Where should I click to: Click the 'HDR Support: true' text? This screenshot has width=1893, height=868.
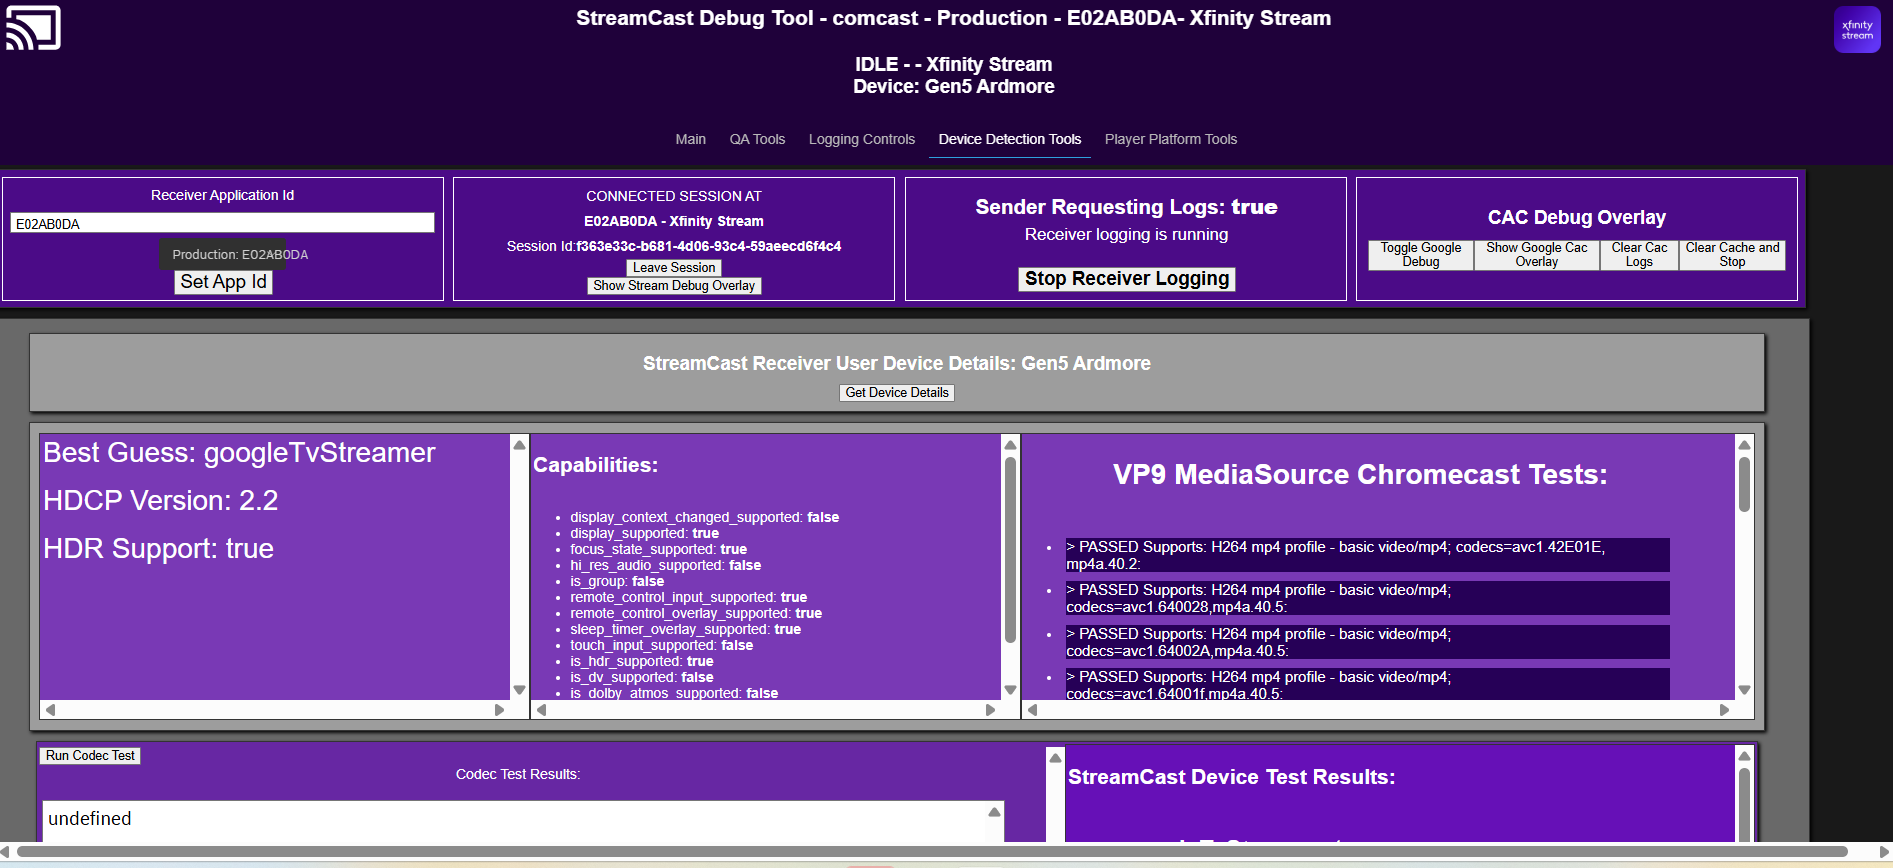pyautogui.click(x=158, y=549)
